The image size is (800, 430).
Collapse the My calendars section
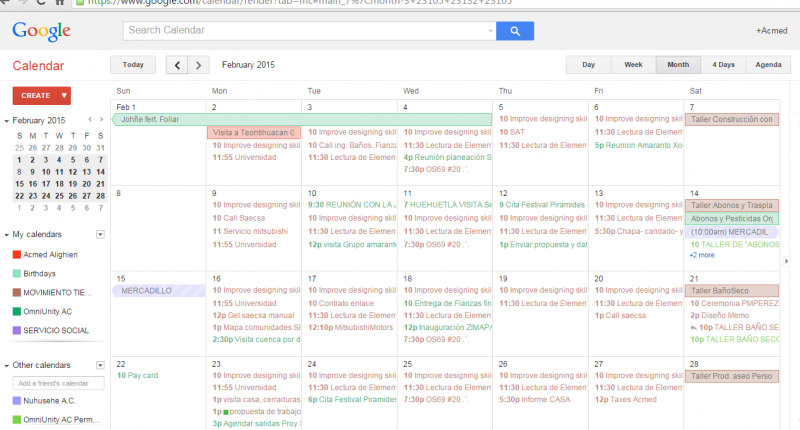coord(7,235)
